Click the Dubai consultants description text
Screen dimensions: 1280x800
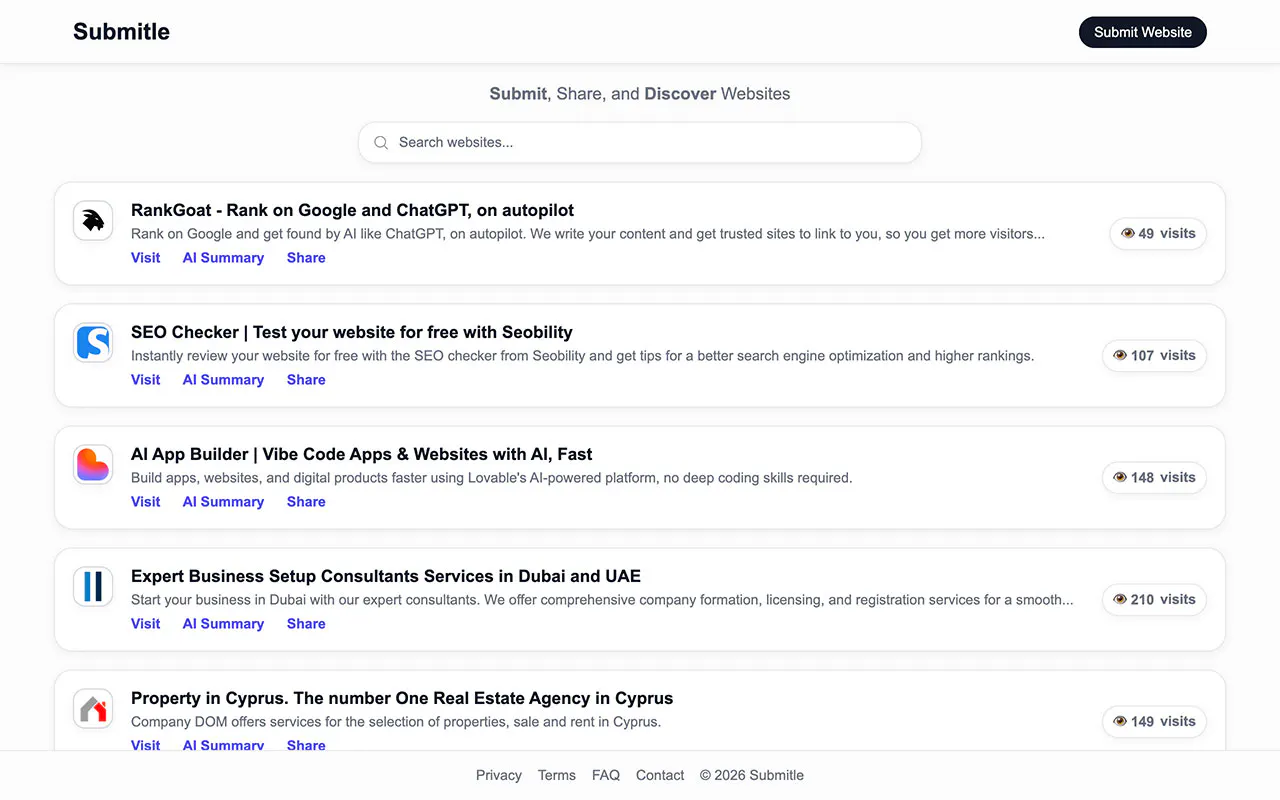[602, 600]
